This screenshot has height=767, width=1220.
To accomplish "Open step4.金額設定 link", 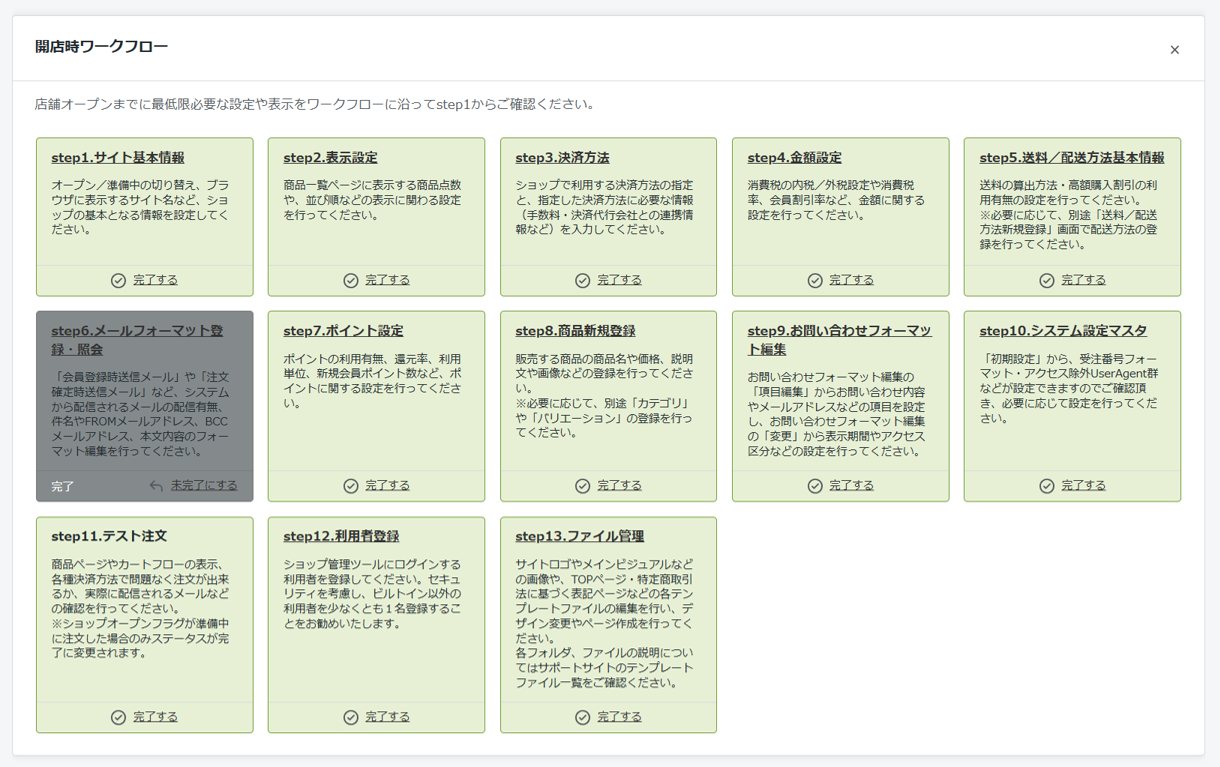I will 794,158.
